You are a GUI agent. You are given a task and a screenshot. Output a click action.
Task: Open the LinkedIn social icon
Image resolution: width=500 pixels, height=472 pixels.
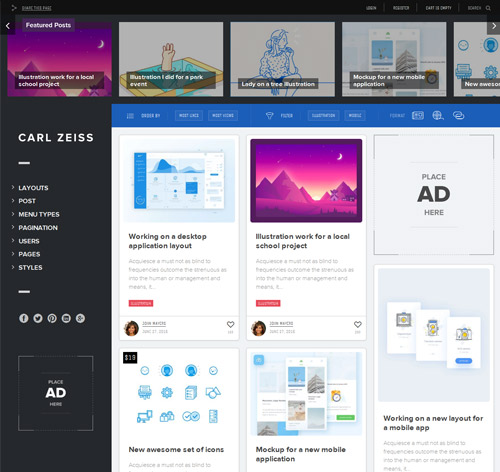66,318
